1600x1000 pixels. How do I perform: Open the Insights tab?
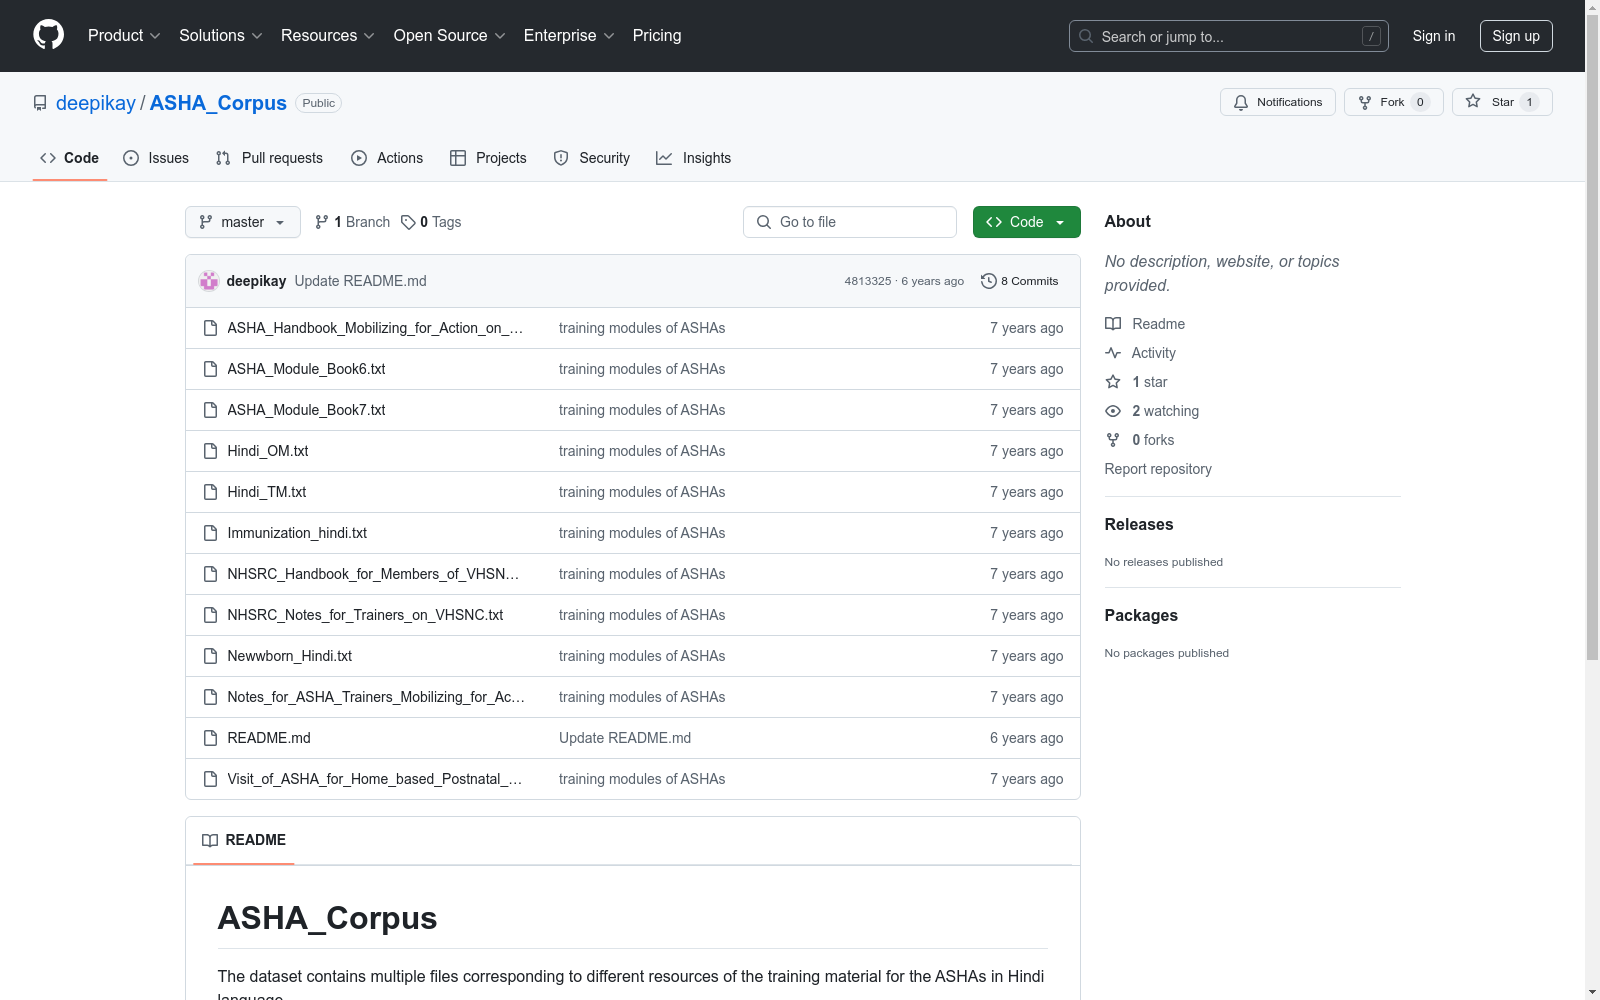coord(693,158)
